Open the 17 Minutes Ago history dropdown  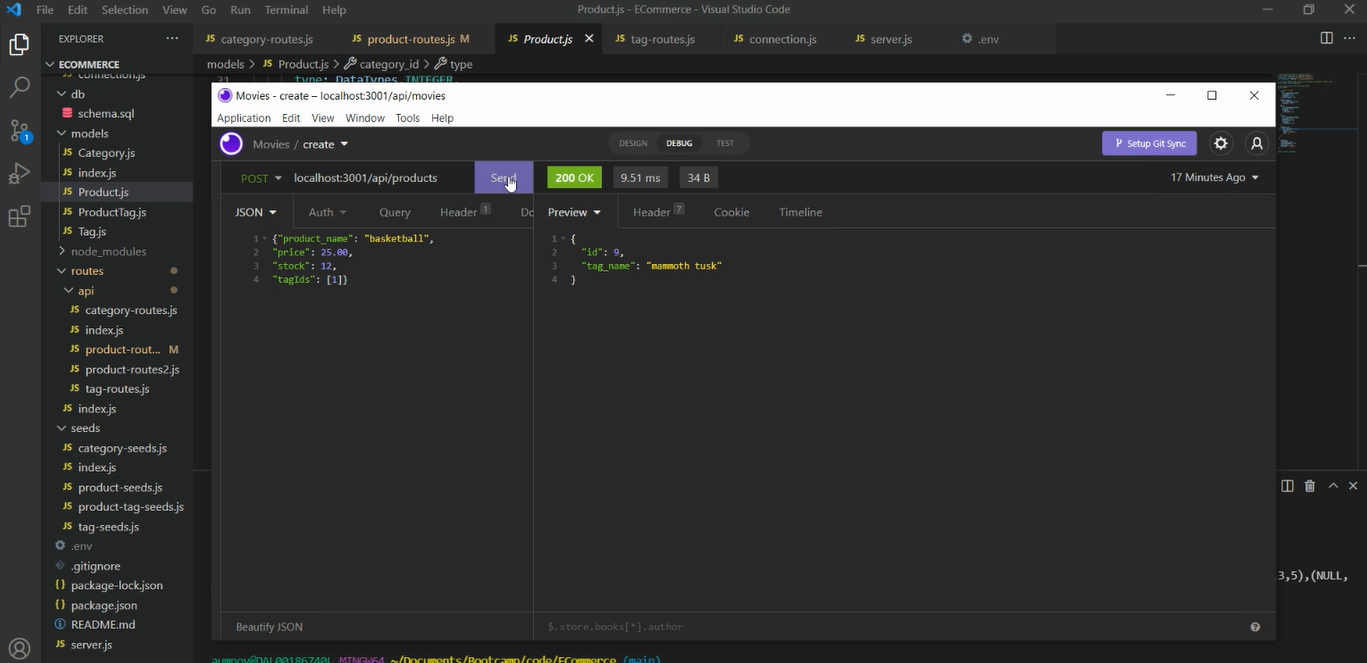click(1214, 177)
